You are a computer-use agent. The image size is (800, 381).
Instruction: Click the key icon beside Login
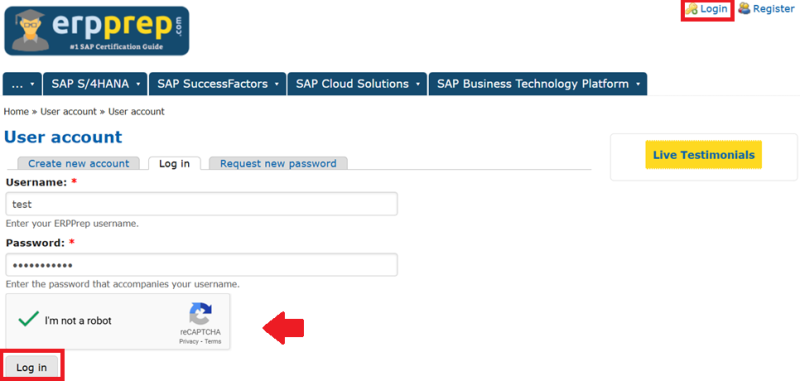click(691, 9)
